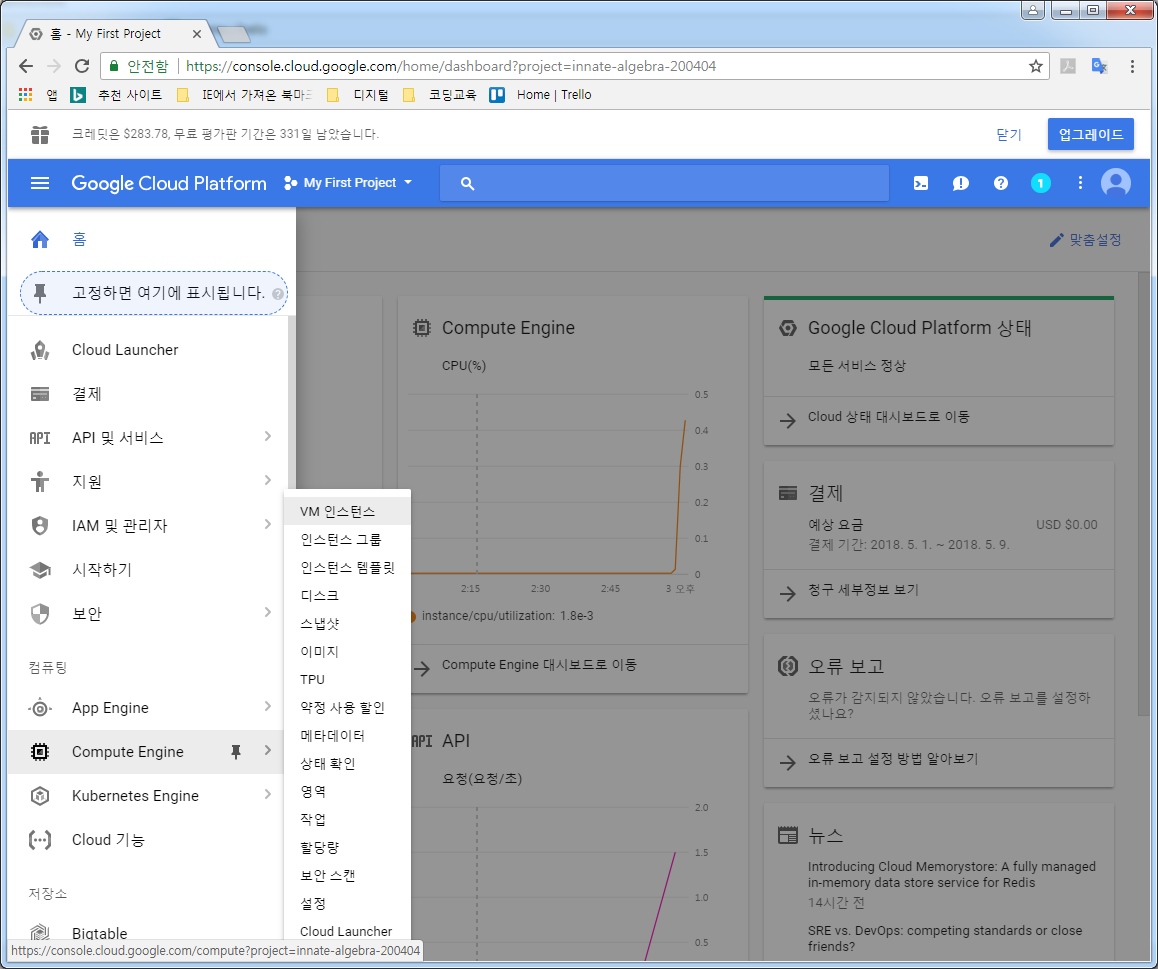This screenshot has width=1158, height=969.
Task: Select 약정 사용 할인 in submenu
Action: pos(347,708)
